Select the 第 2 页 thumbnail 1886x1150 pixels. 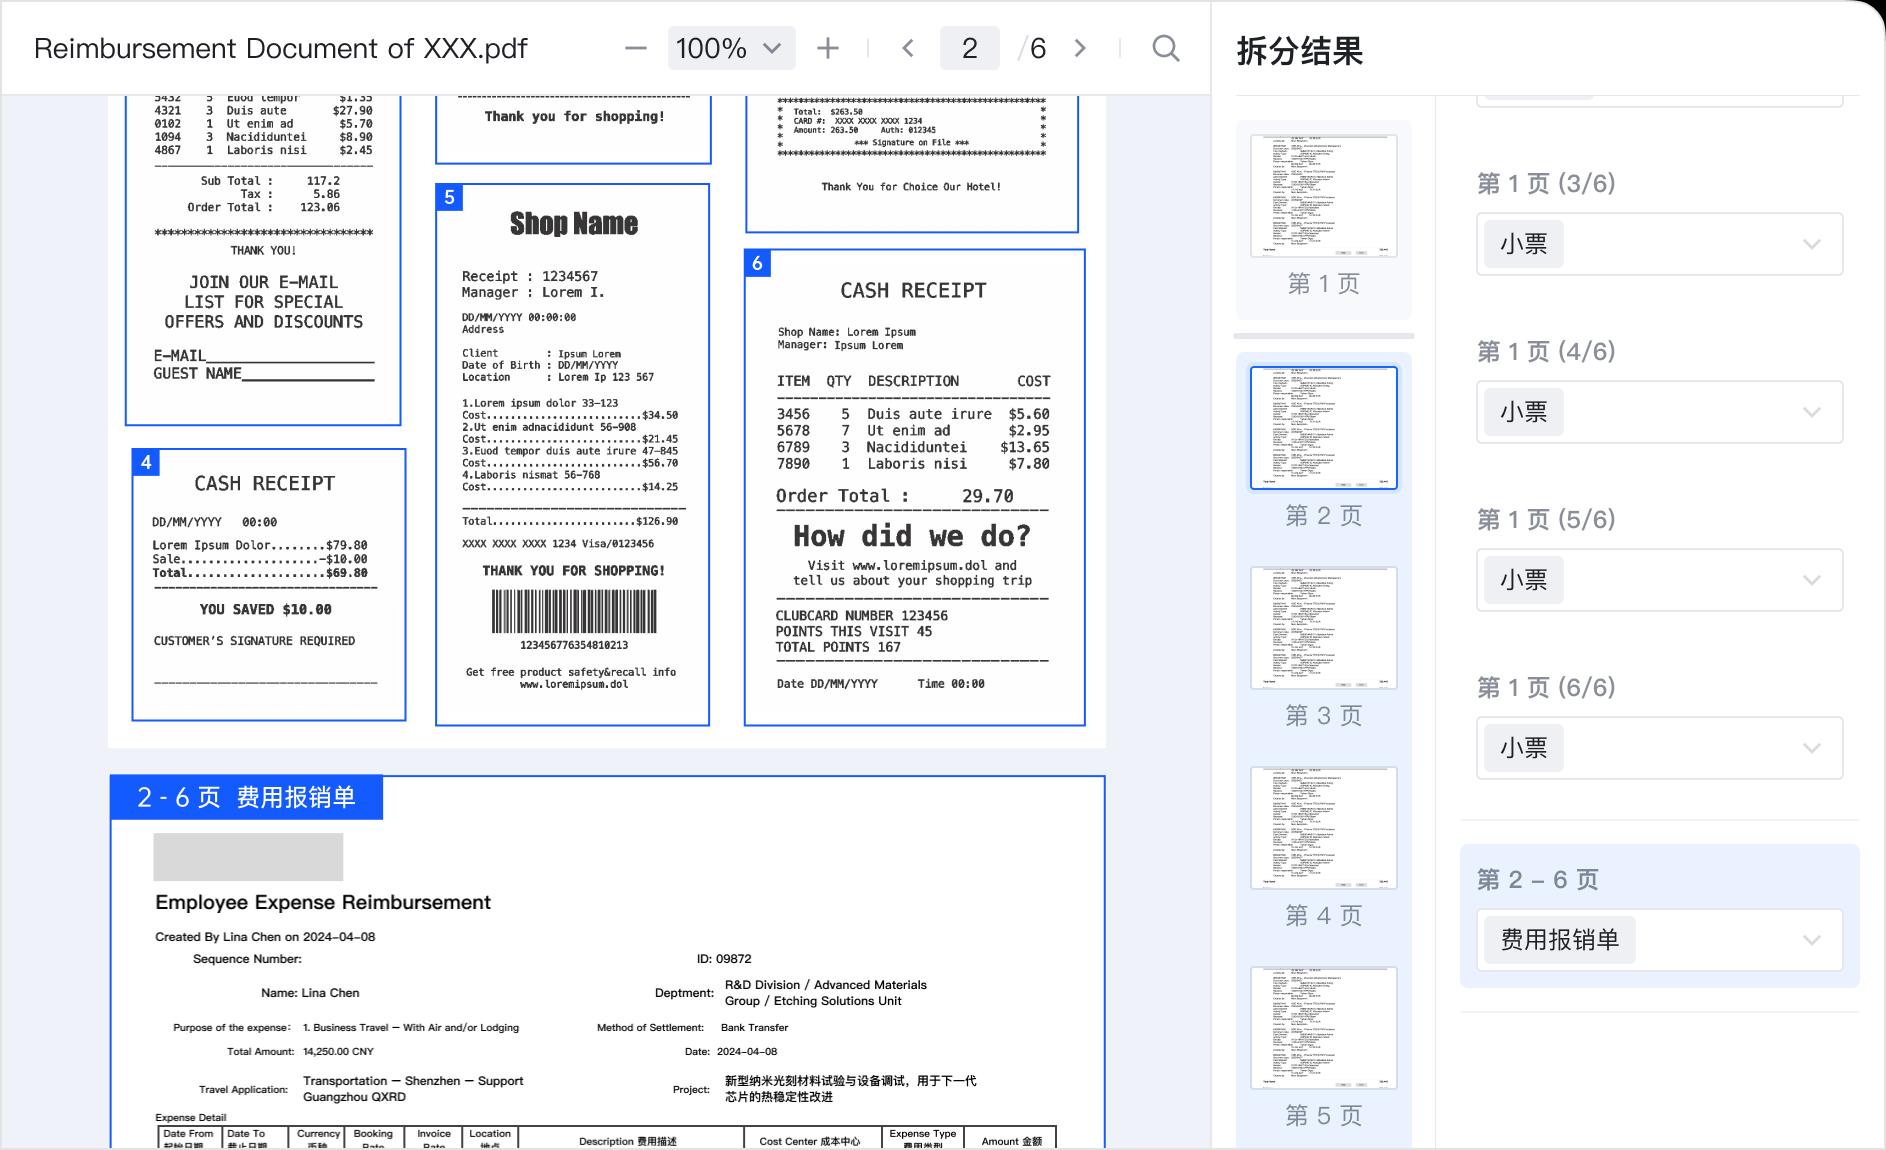[x=1323, y=428]
